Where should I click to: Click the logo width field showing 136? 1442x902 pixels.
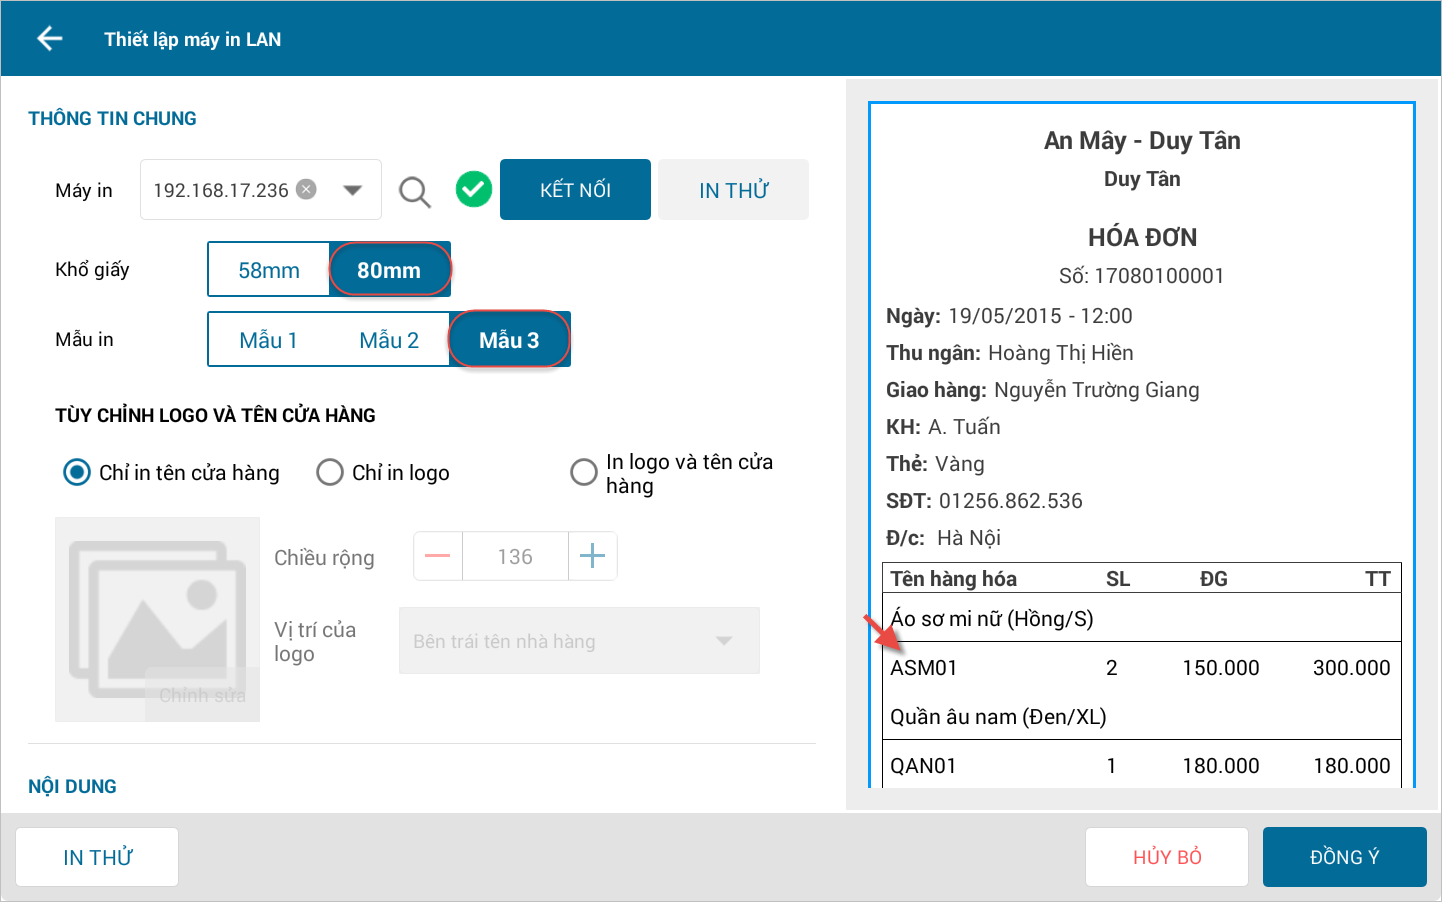tap(515, 556)
